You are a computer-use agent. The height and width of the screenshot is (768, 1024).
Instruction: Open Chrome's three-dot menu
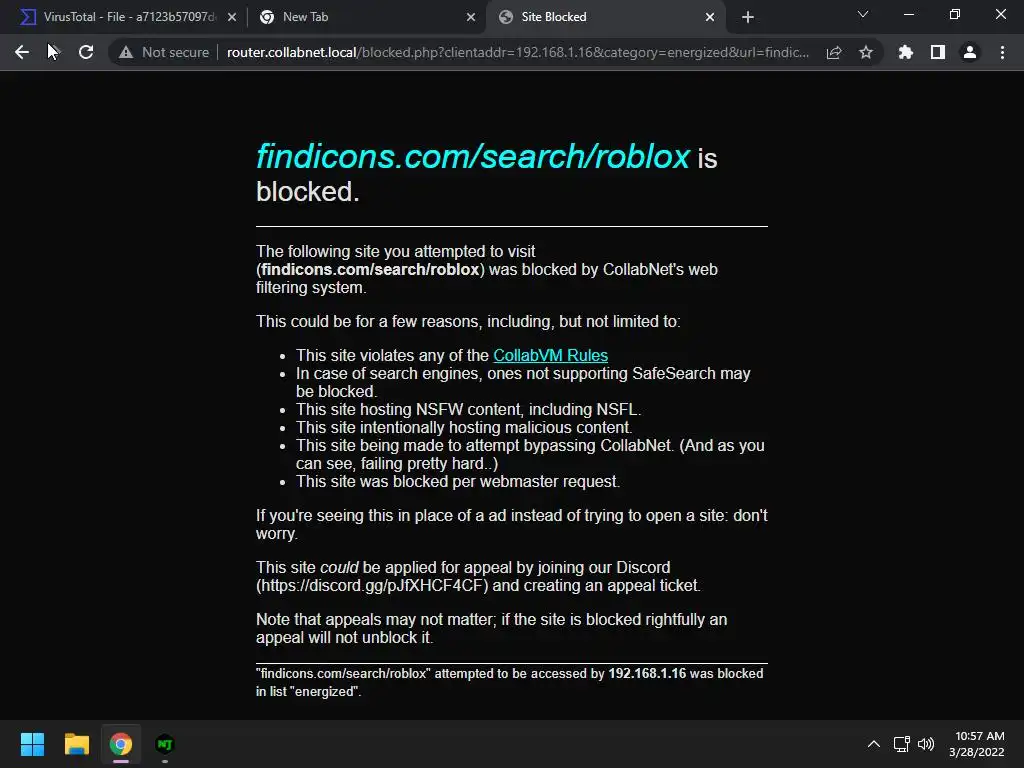tap(1002, 52)
